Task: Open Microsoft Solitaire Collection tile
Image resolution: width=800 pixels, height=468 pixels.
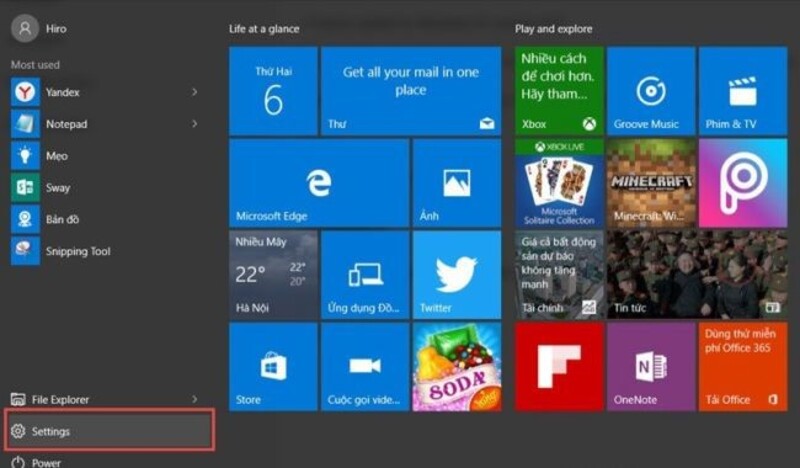Action: [559, 183]
